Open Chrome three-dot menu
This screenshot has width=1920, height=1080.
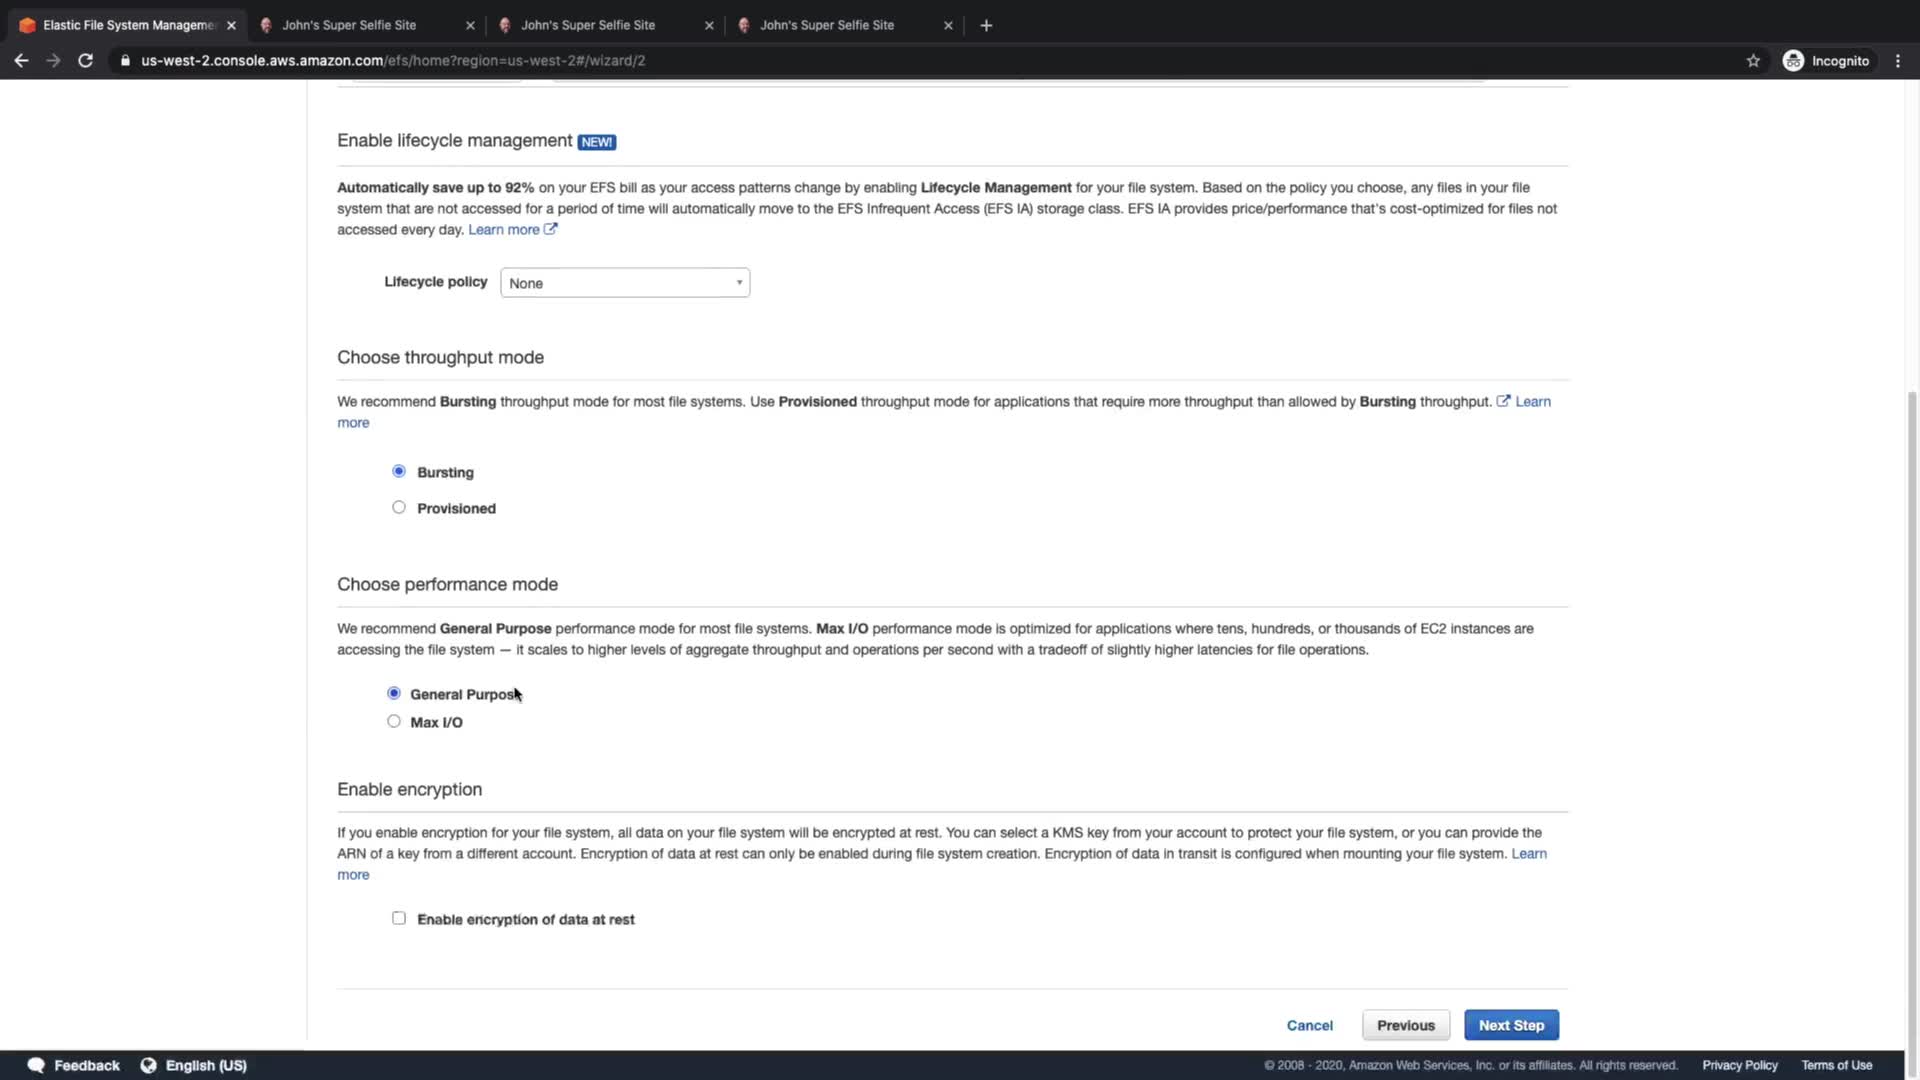[x=1898, y=60]
